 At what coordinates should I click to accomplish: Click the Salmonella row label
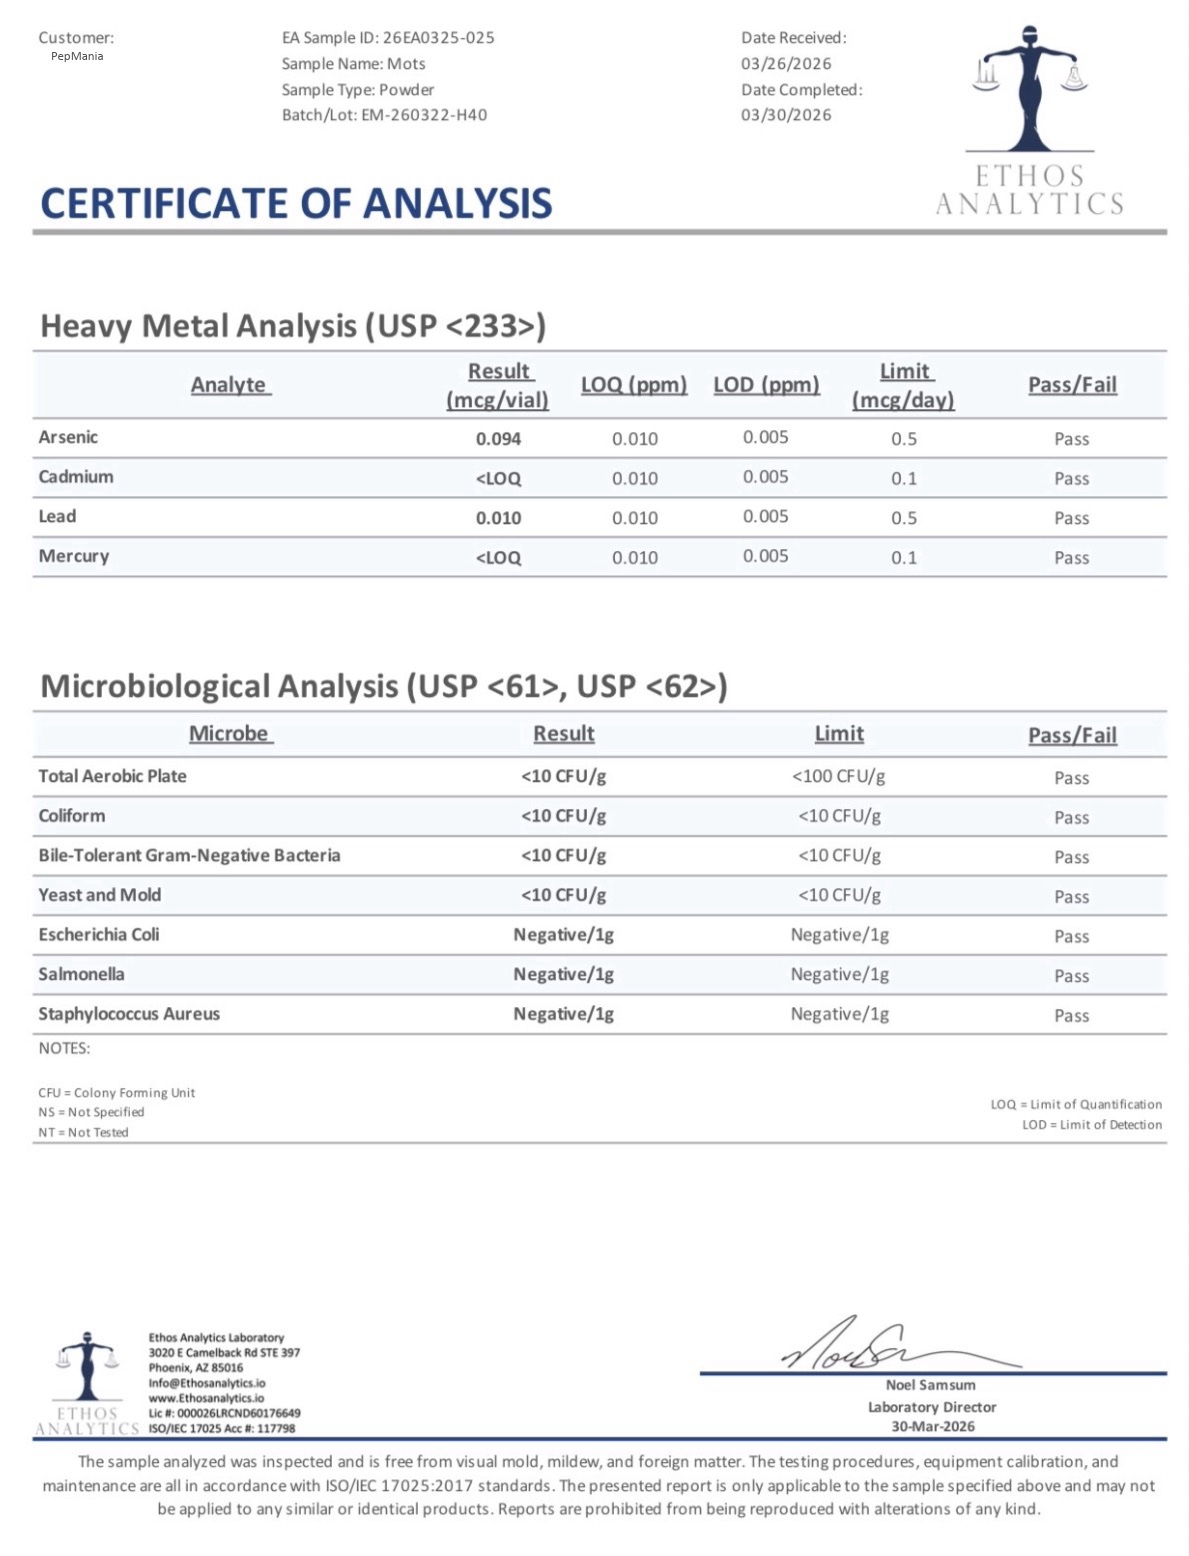click(82, 974)
